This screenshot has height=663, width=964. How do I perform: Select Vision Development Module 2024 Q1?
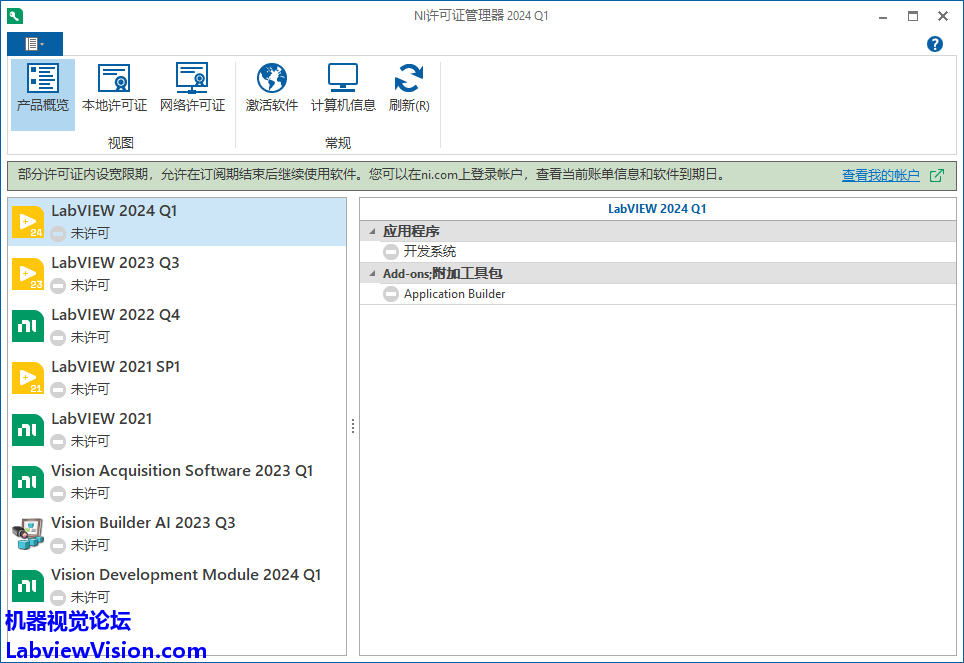click(177, 586)
